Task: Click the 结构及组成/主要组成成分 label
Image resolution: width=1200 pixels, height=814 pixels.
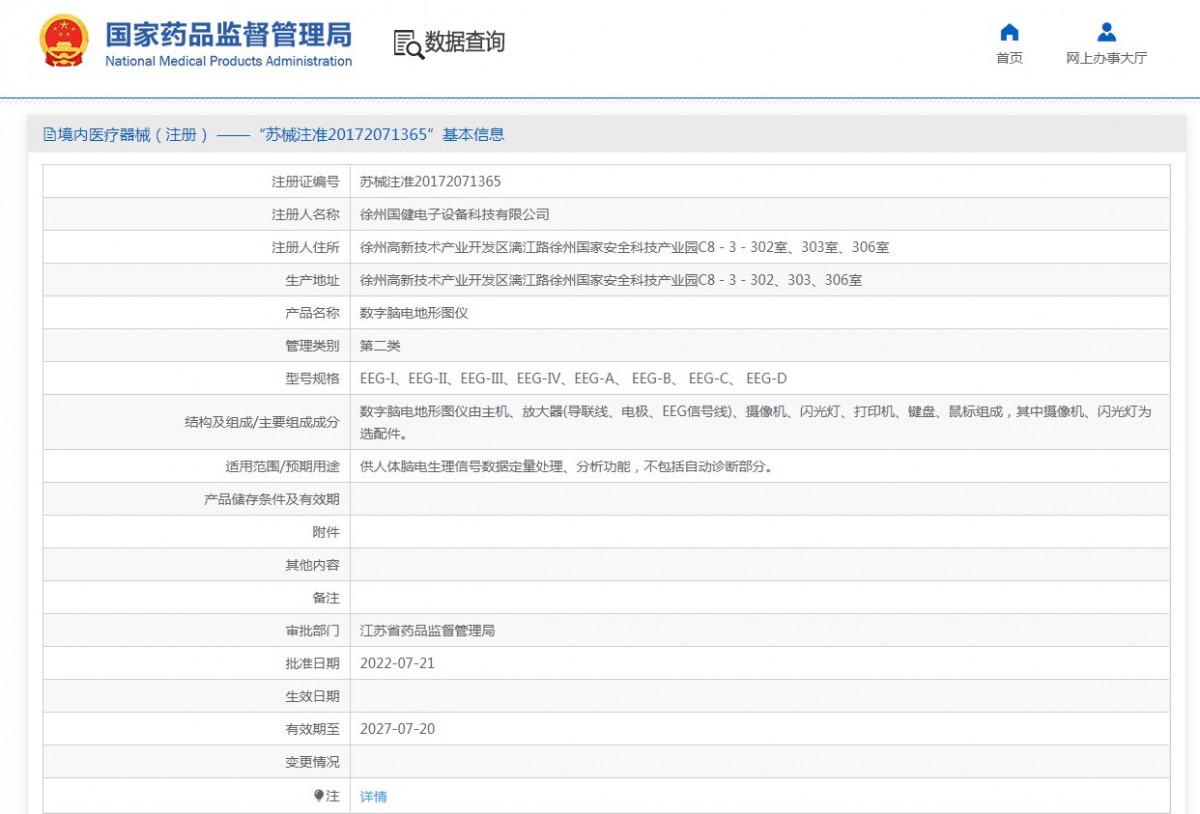Action: click(262, 423)
